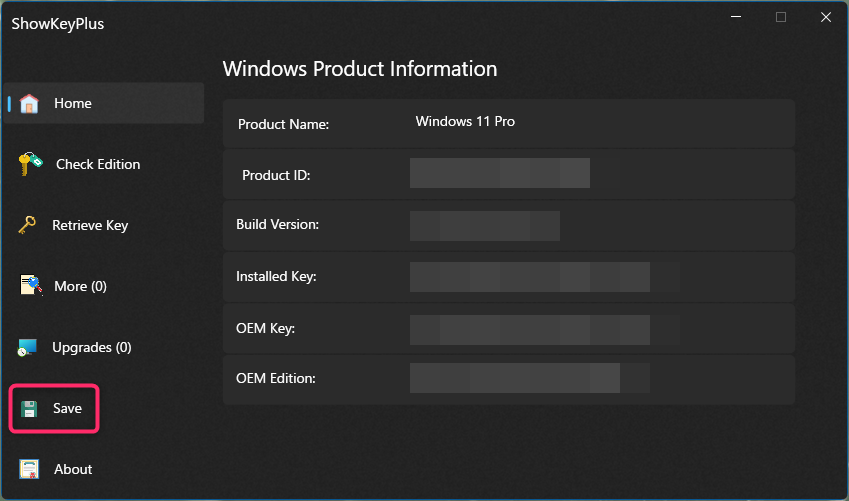Click the 'Product Name:' label

(283, 125)
